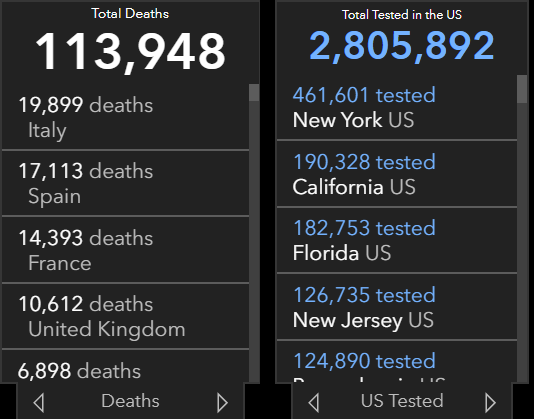Click the US tested list scrollbar thumb
Image resolution: width=534 pixels, height=419 pixels.
522,89
